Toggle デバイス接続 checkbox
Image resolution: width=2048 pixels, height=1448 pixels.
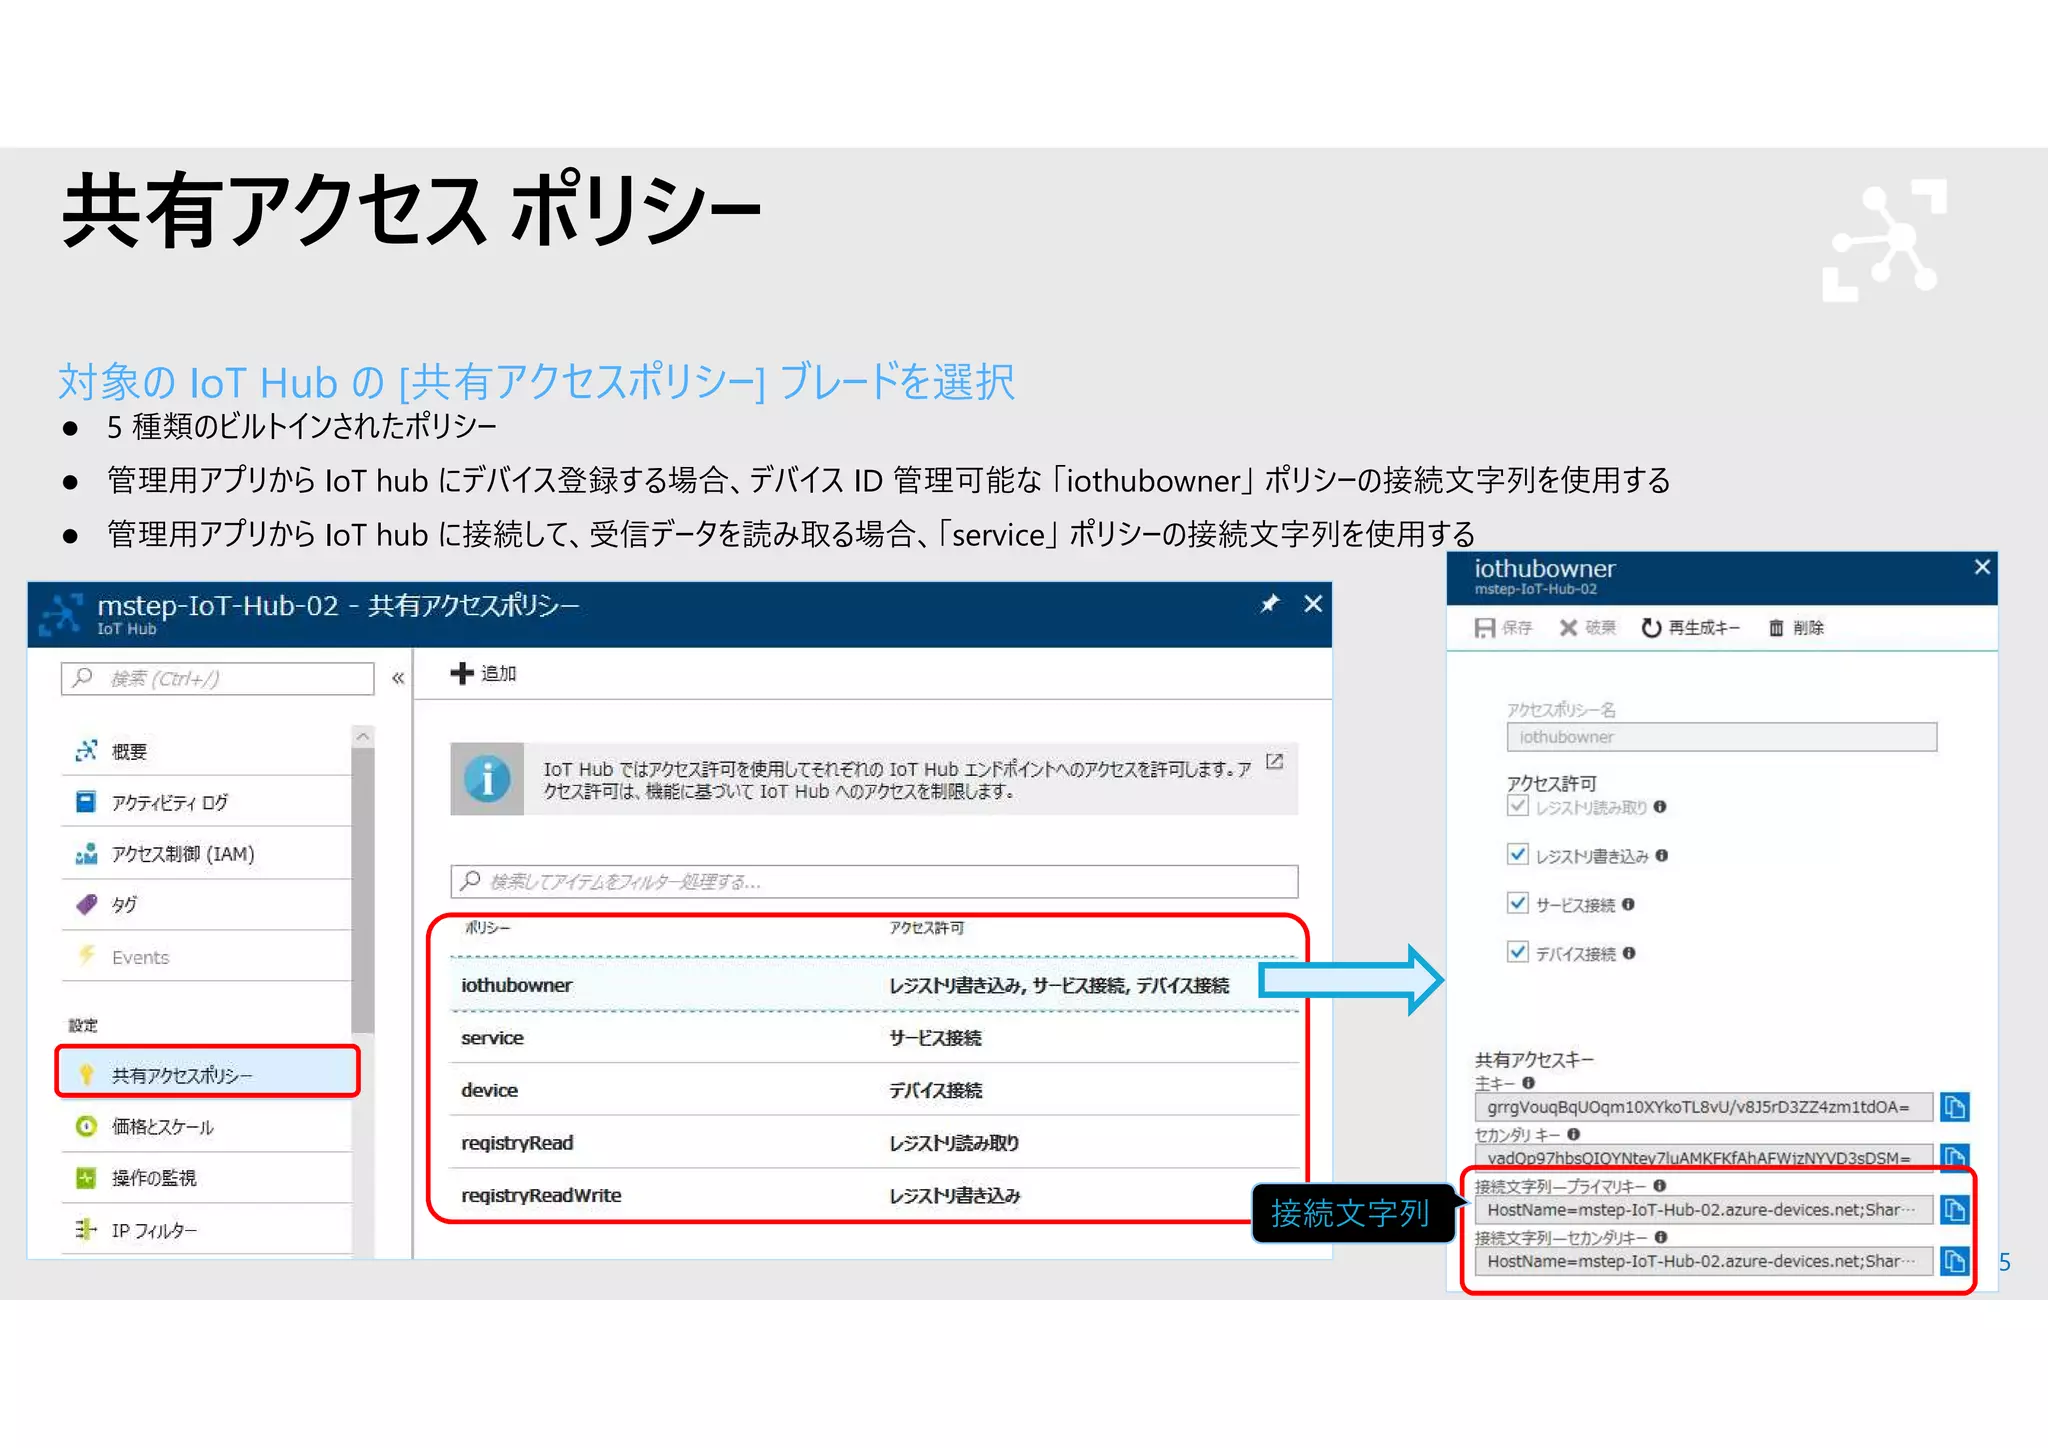1518,952
